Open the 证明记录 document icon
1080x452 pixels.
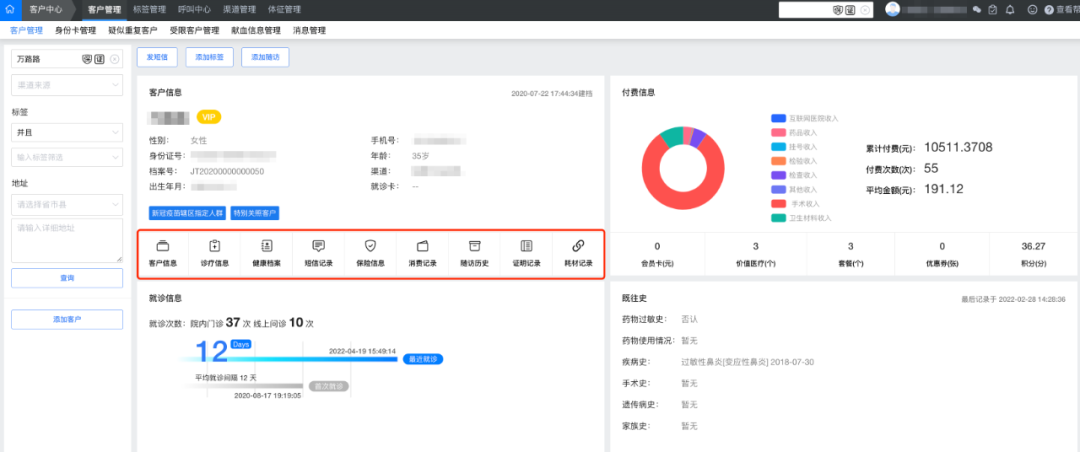click(526, 246)
